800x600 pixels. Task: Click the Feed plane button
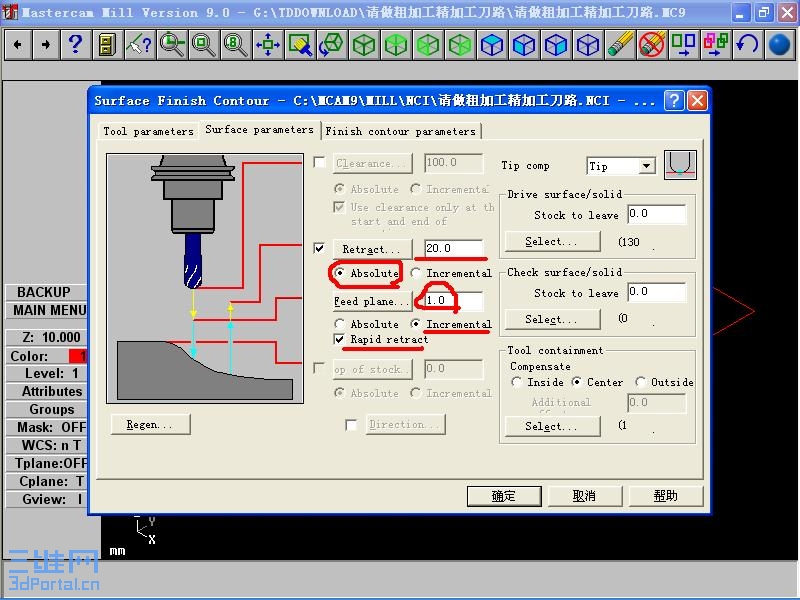372,301
